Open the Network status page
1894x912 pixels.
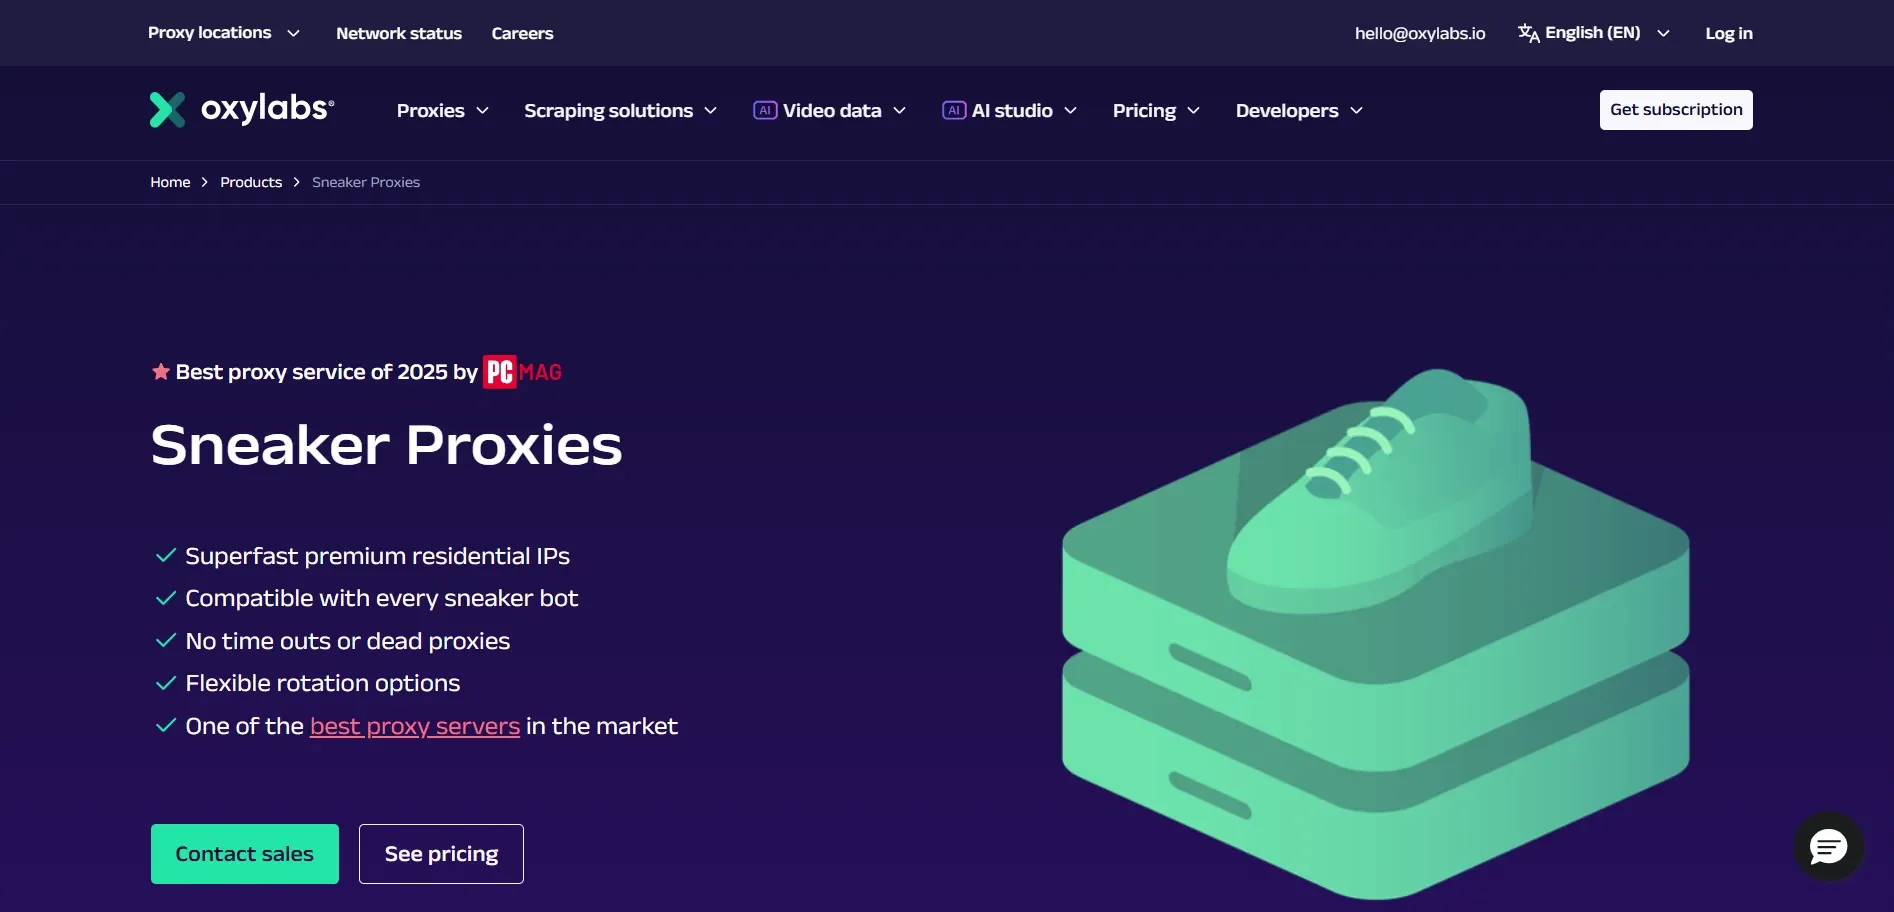tap(399, 33)
